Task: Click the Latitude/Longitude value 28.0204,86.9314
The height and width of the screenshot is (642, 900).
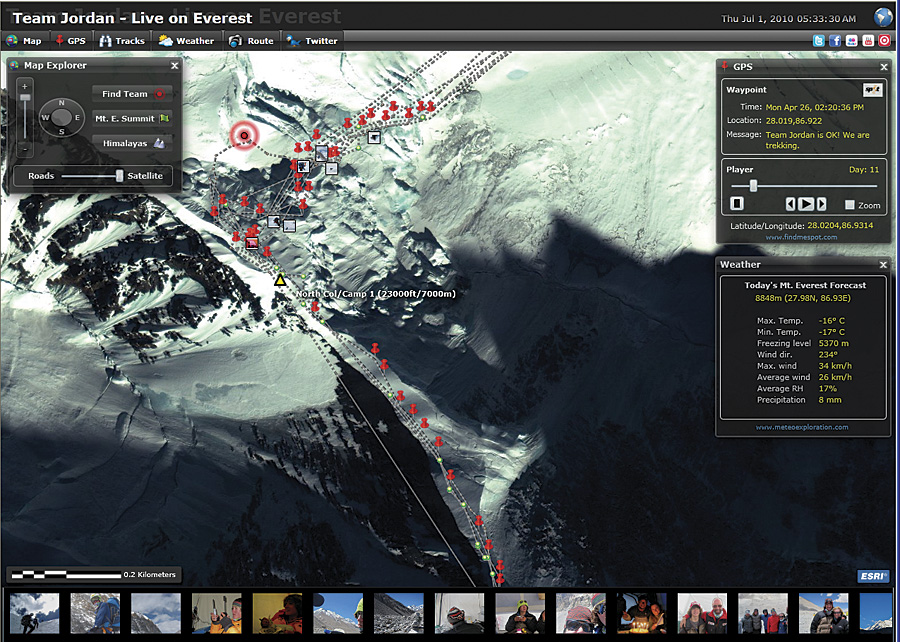Action: click(840, 225)
